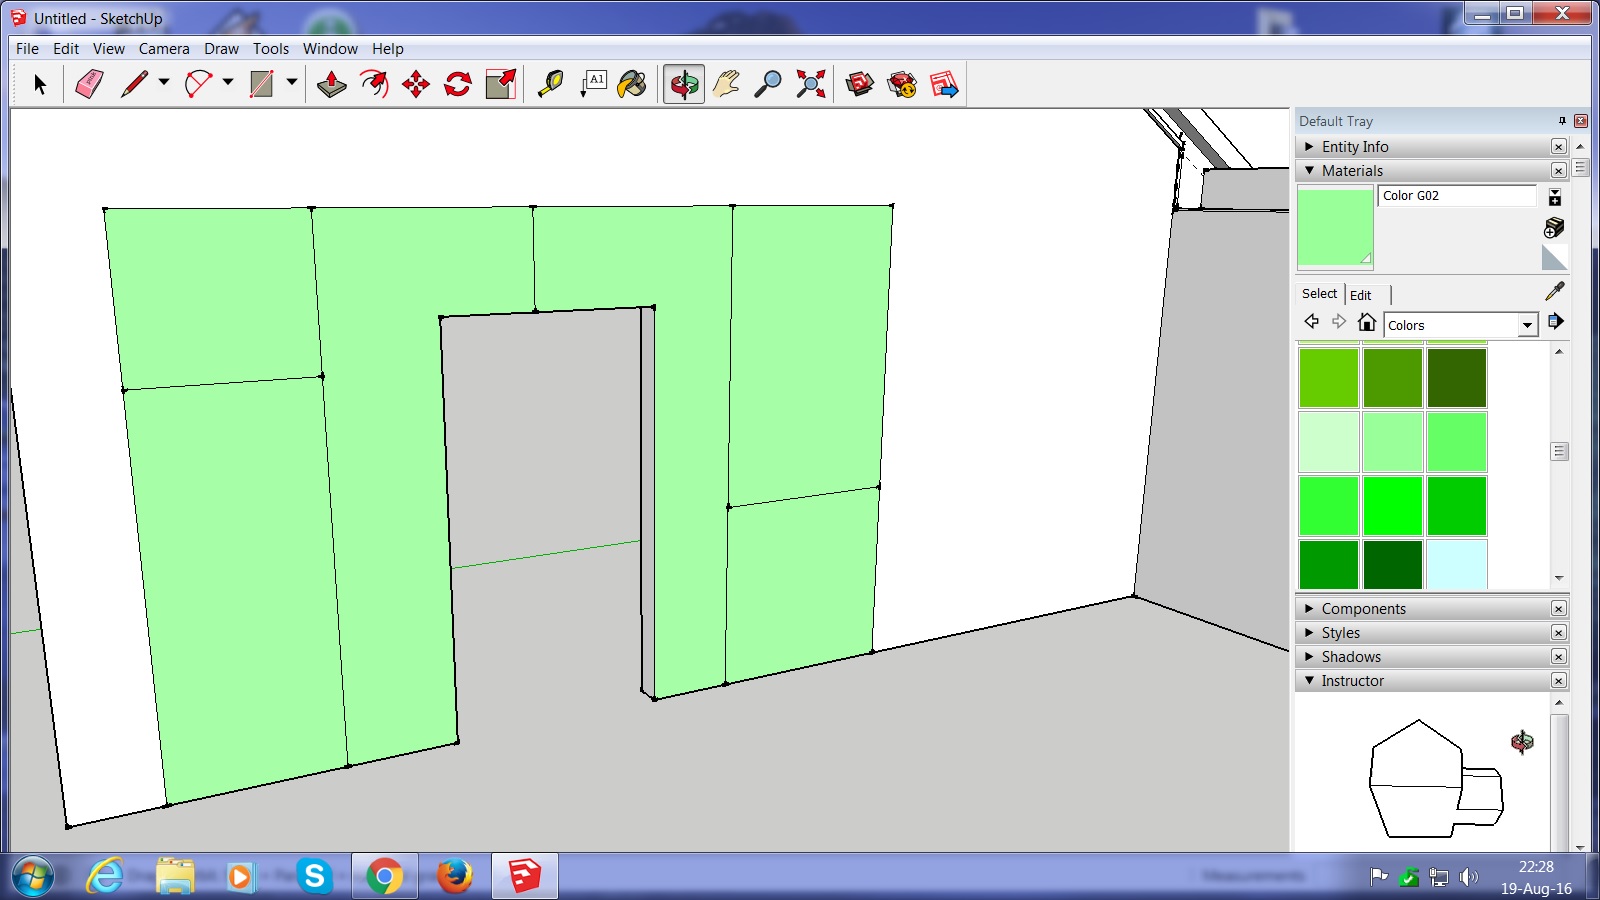The image size is (1600, 900).
Task: Click the Zoom Extents icon
Action: point(810,84)
